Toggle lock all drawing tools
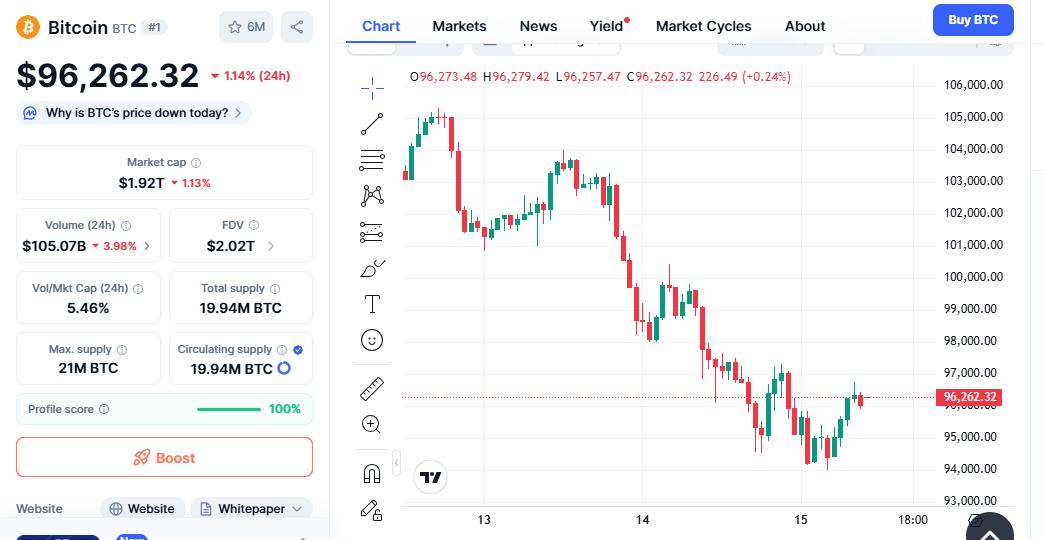This screenshot has height=540, width=1044. click(372, 510)
